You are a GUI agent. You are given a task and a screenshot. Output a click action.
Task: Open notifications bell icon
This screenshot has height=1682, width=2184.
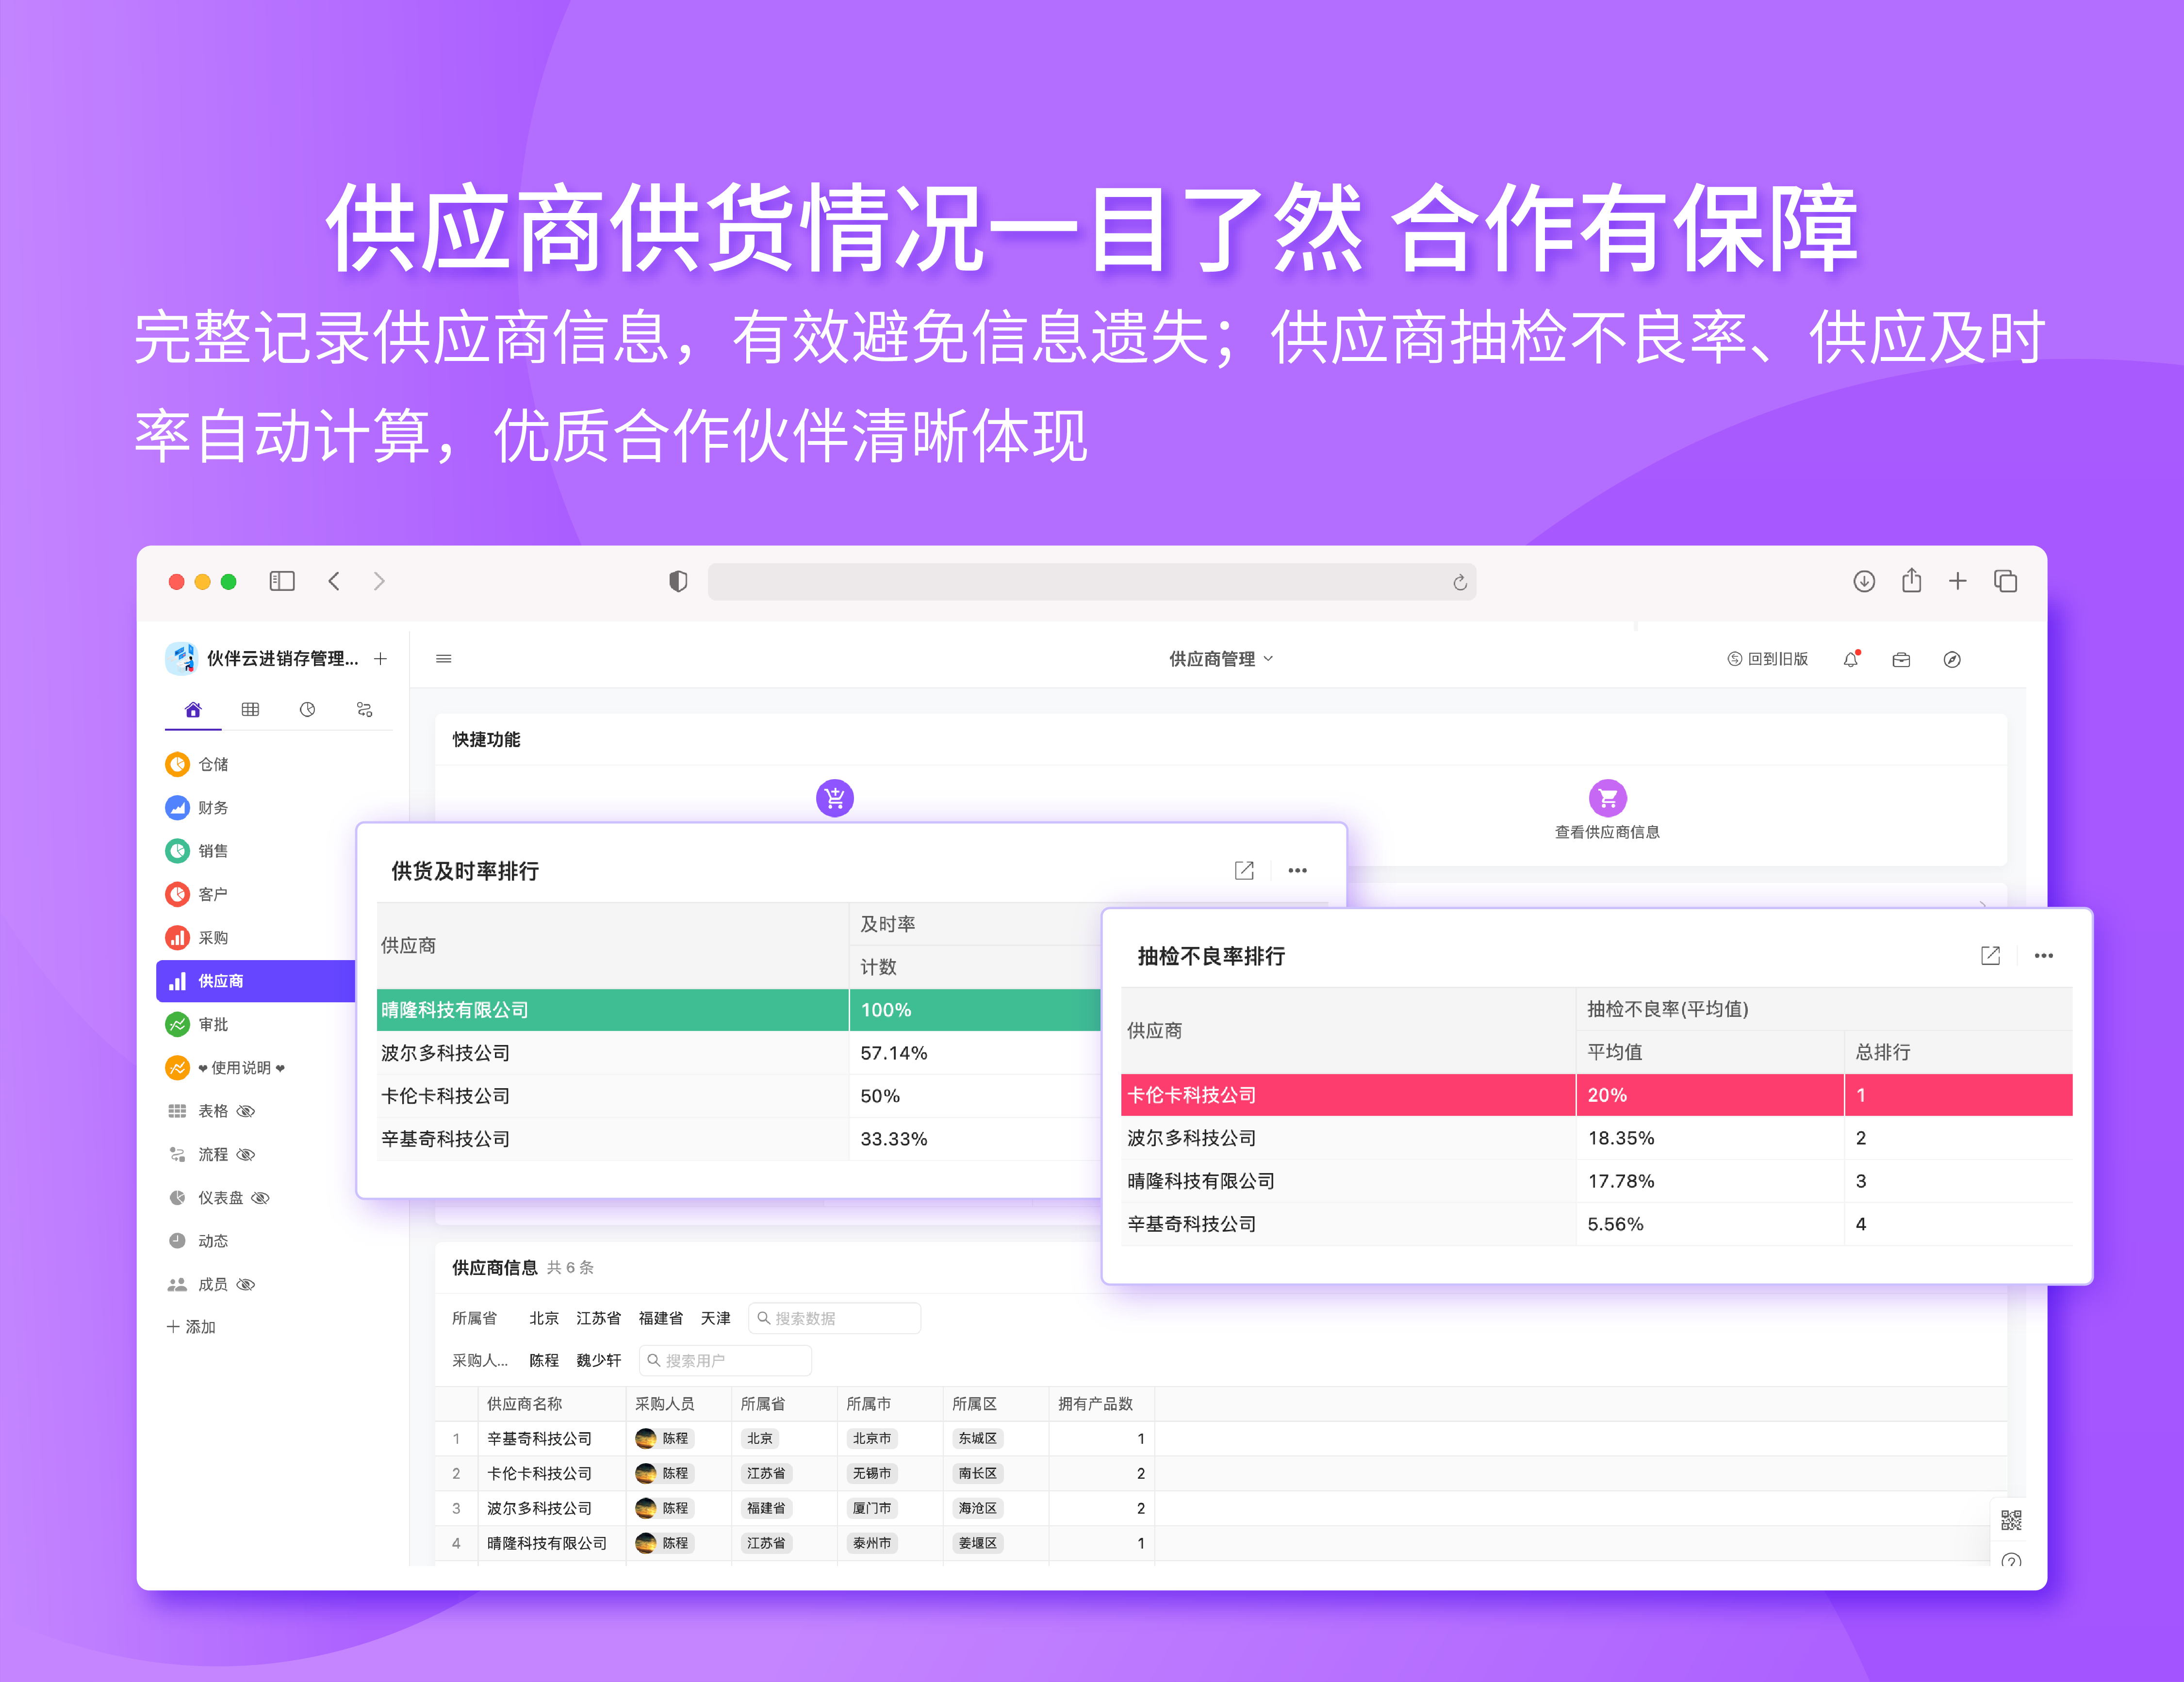(1851, 659)
